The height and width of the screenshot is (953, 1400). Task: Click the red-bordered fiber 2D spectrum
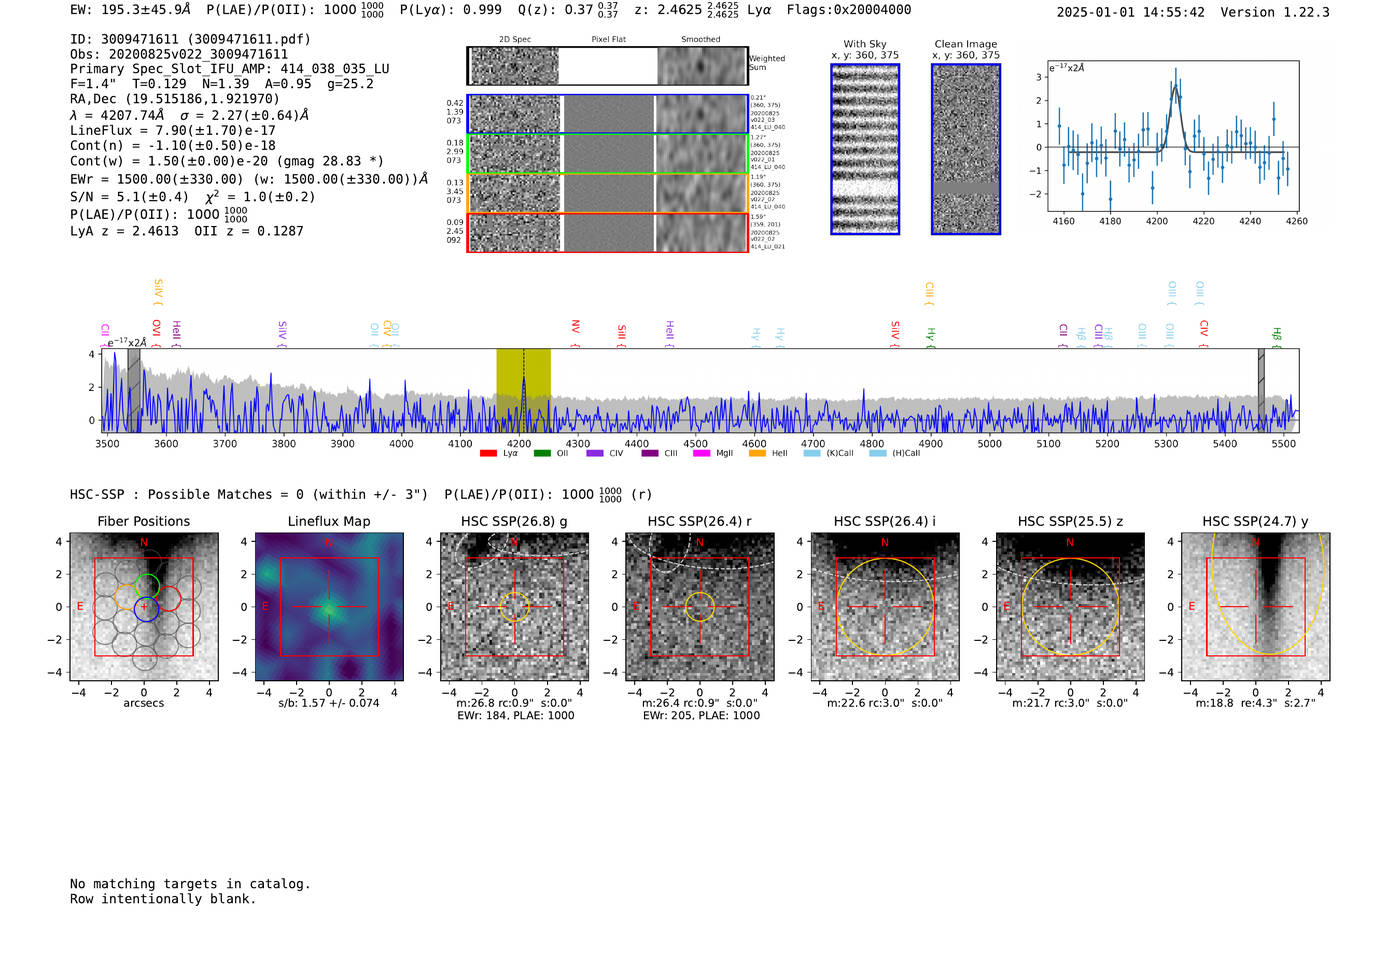click(x=514, y=232)
